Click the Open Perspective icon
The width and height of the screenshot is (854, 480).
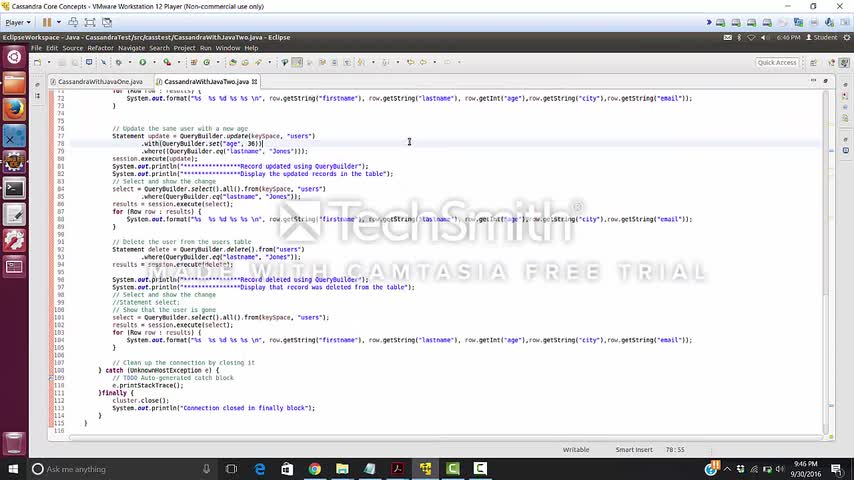(x=813, y=63)
